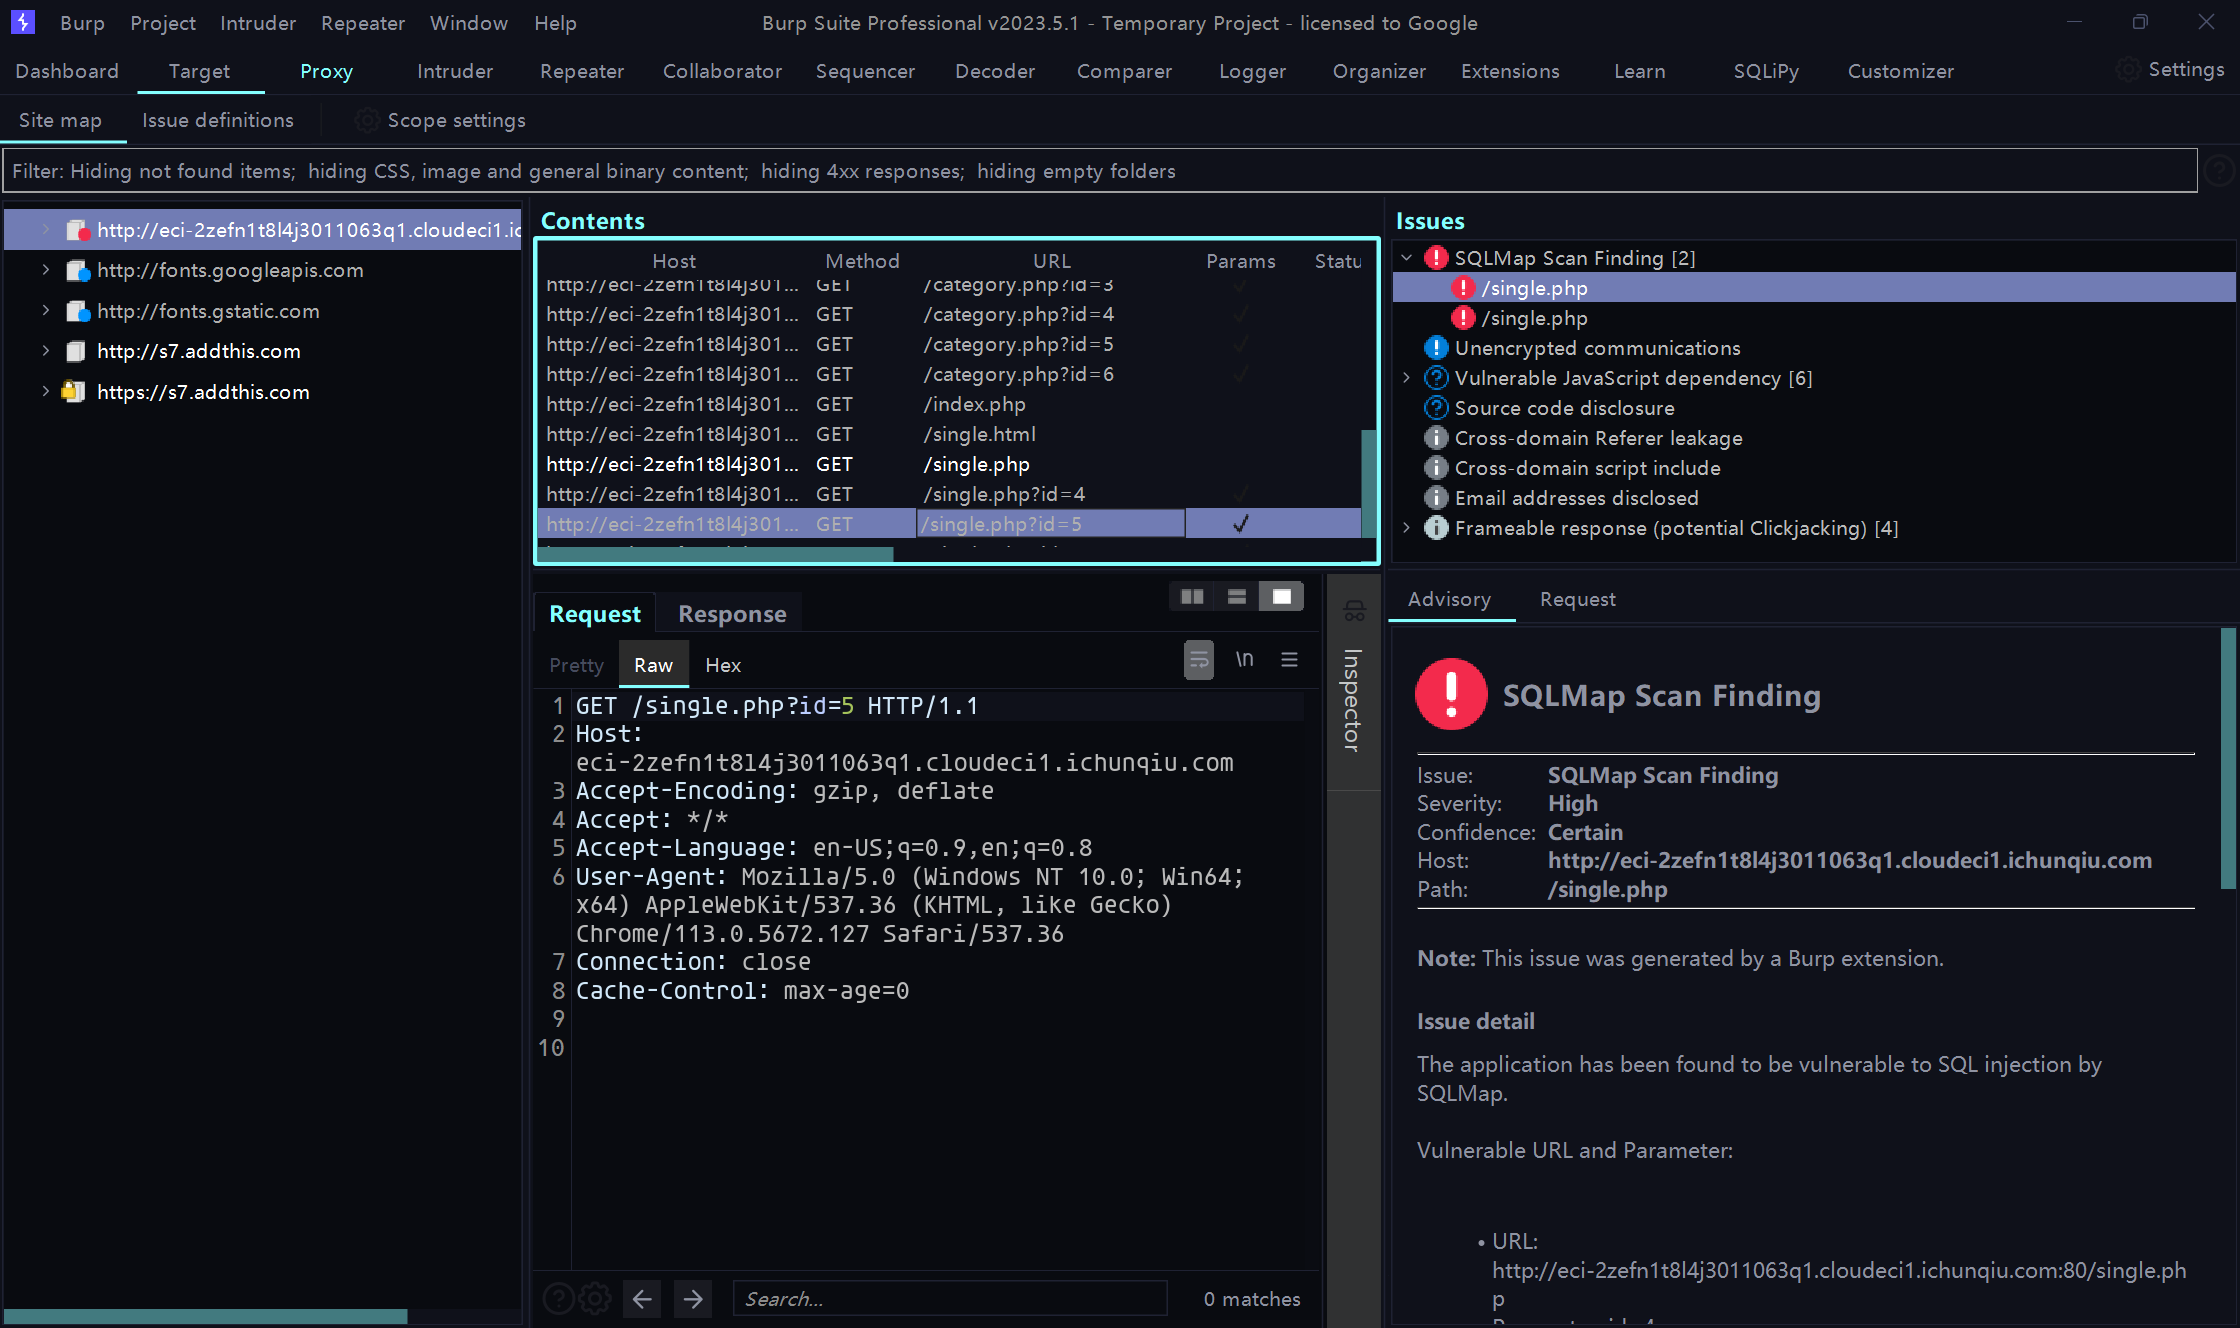Screen dimensions: 2240x1328
Task: Click Unencrypted communications blue severity icon
Action: tap(1436, 348)
